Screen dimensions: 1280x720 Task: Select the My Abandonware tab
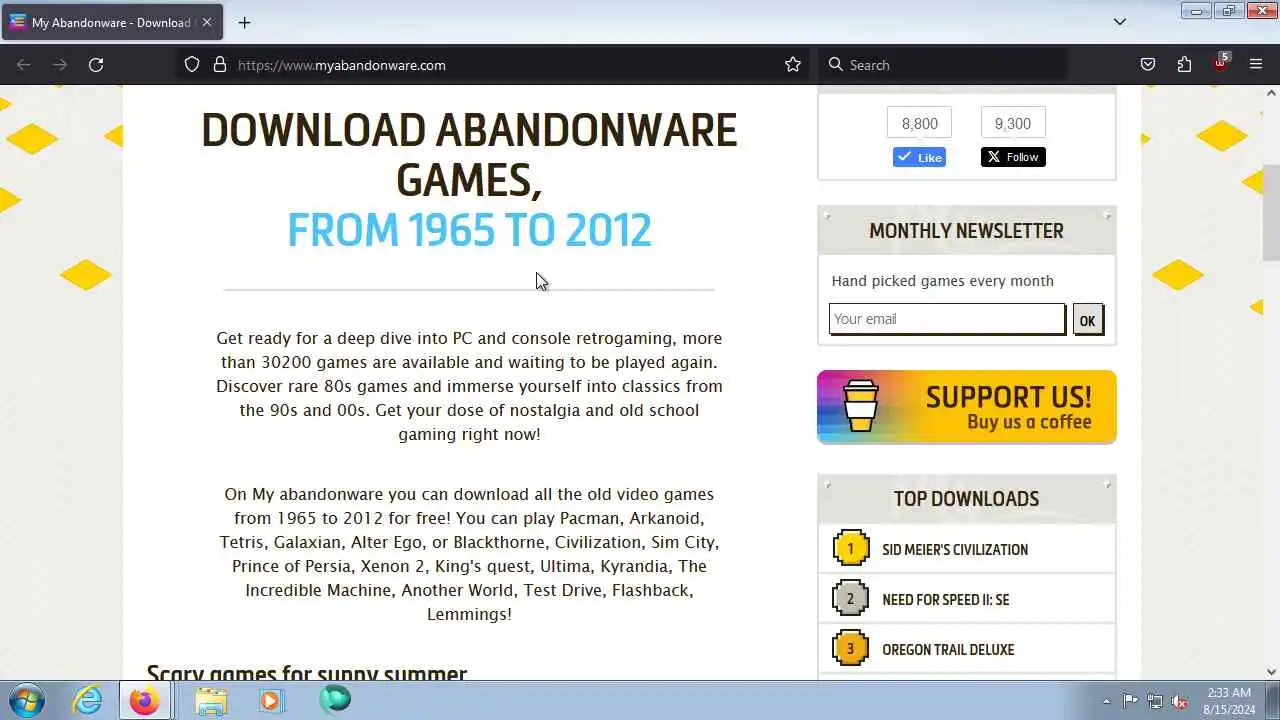[x=111, y=22]
